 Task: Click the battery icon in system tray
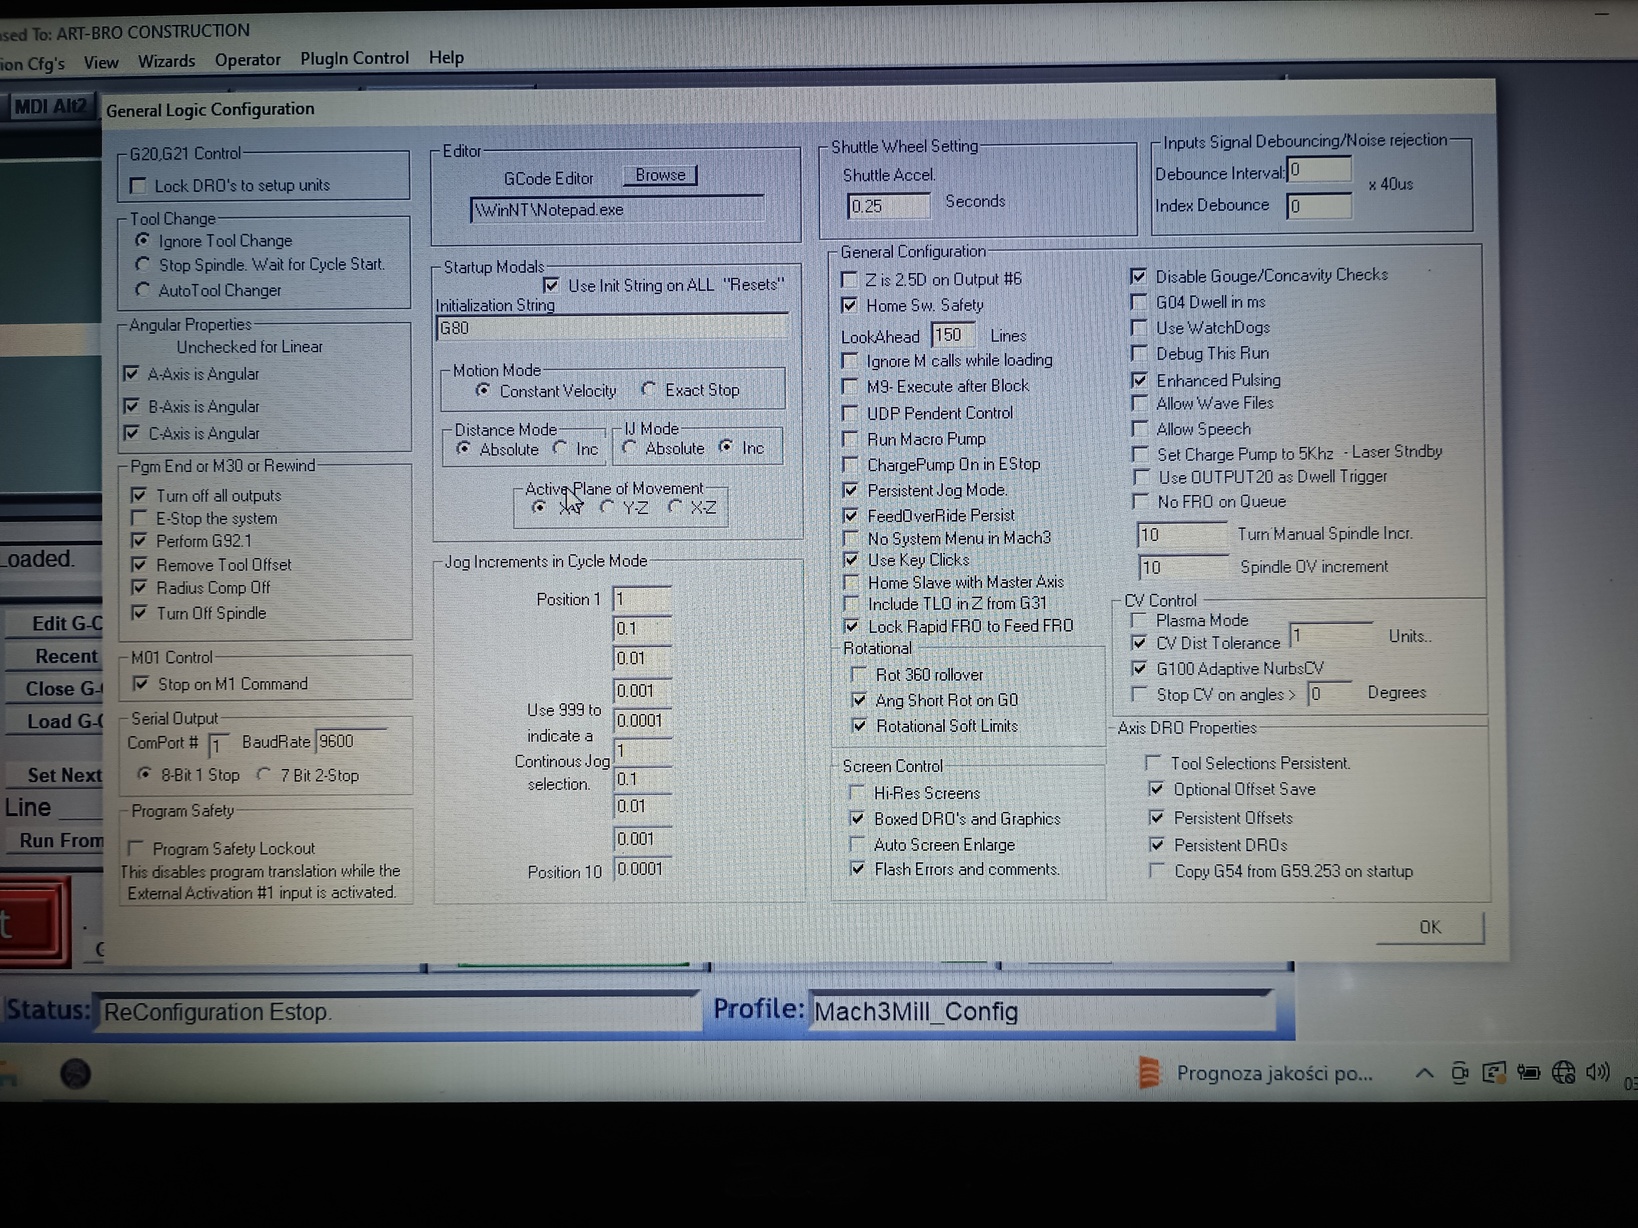[x=1528, y=1073]
